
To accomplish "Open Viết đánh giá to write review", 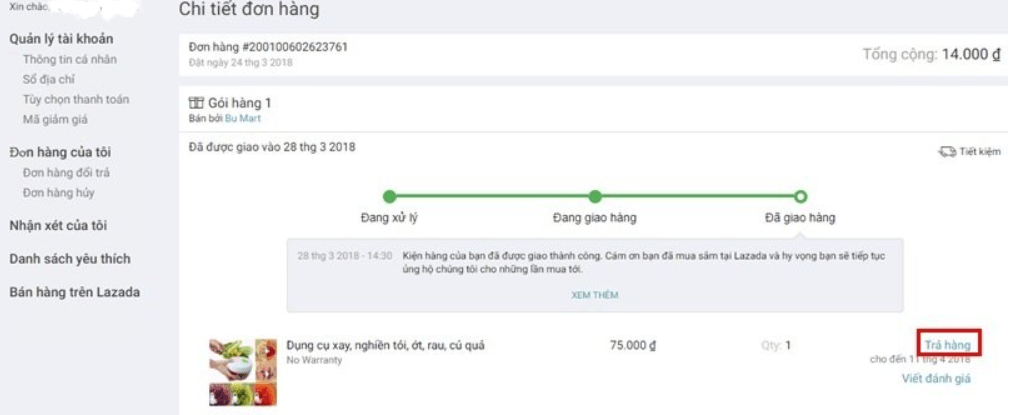I will tap(936, 378).
